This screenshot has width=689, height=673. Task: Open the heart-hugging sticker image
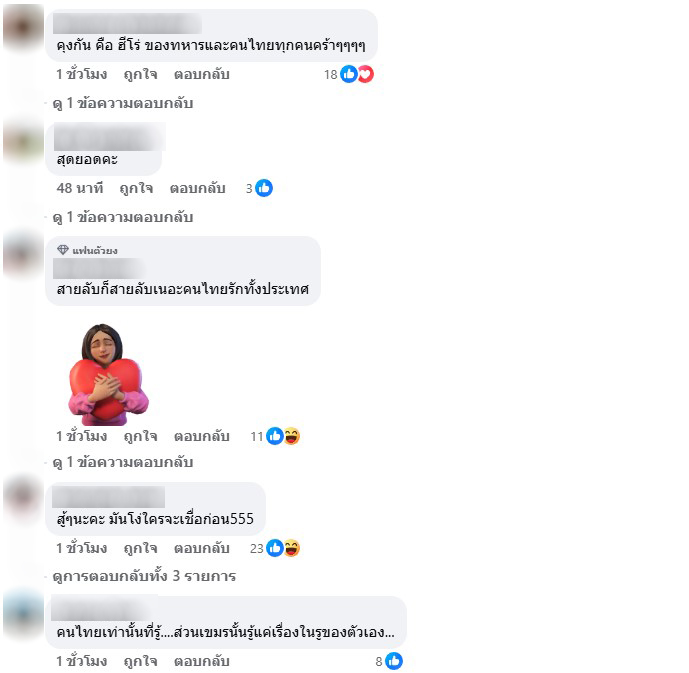109,374
